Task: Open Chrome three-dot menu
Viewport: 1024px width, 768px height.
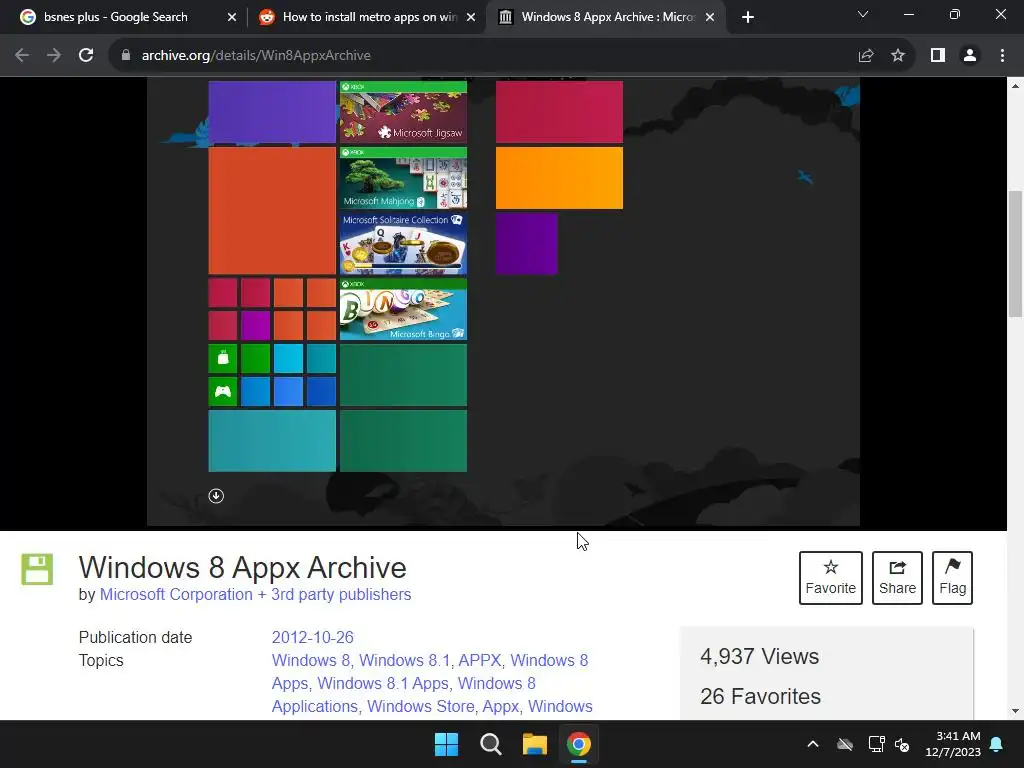Action: point(1002,56)
